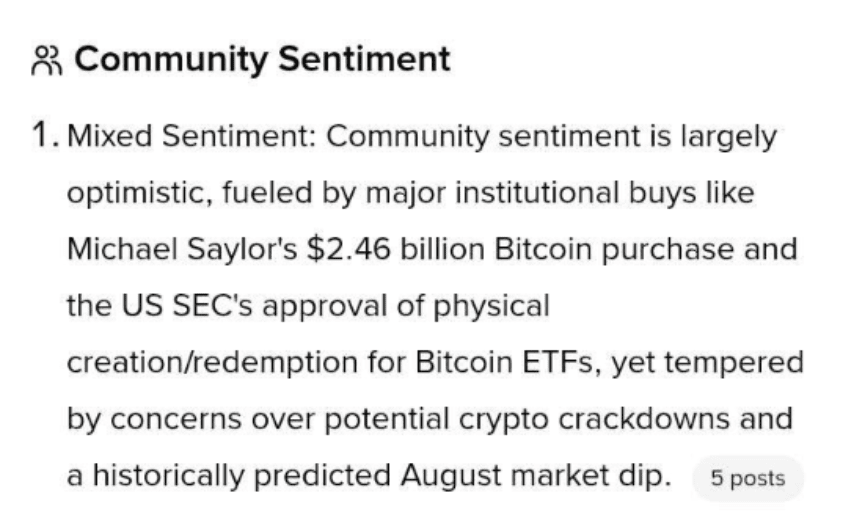
Task: Click the Community Sentiment heading
Action: click(262, 60)
